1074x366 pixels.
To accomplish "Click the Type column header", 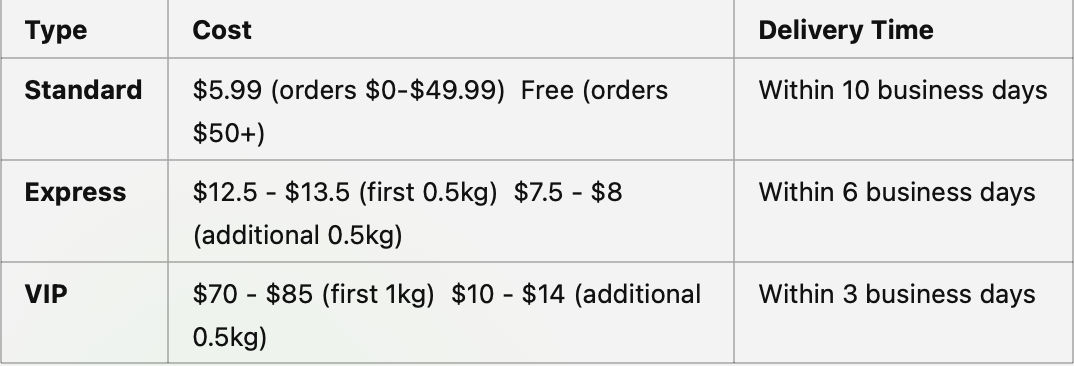I will click(x=55, y=30).
